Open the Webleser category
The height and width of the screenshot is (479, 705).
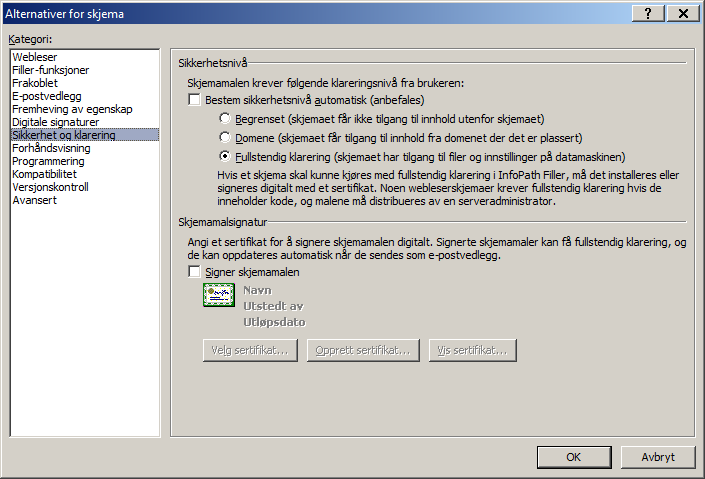(35, 57)
